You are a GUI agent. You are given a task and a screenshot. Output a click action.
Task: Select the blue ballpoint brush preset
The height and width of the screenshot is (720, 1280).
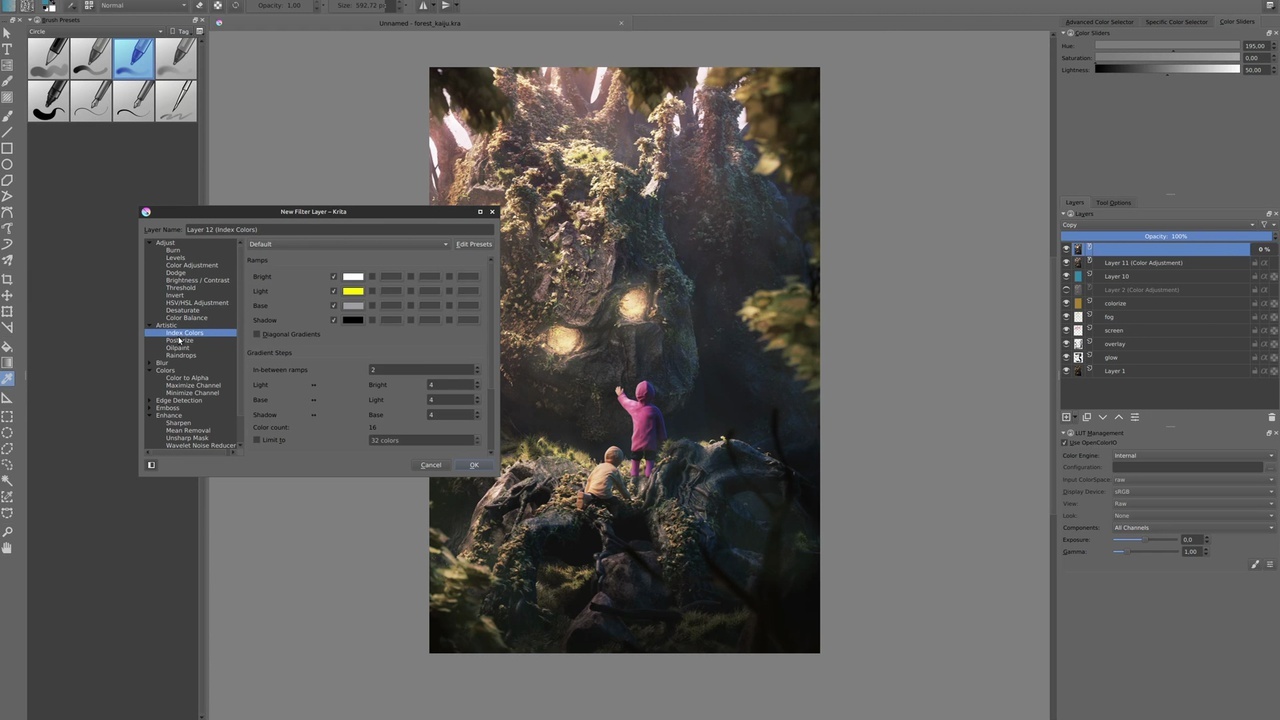(133, 57)
